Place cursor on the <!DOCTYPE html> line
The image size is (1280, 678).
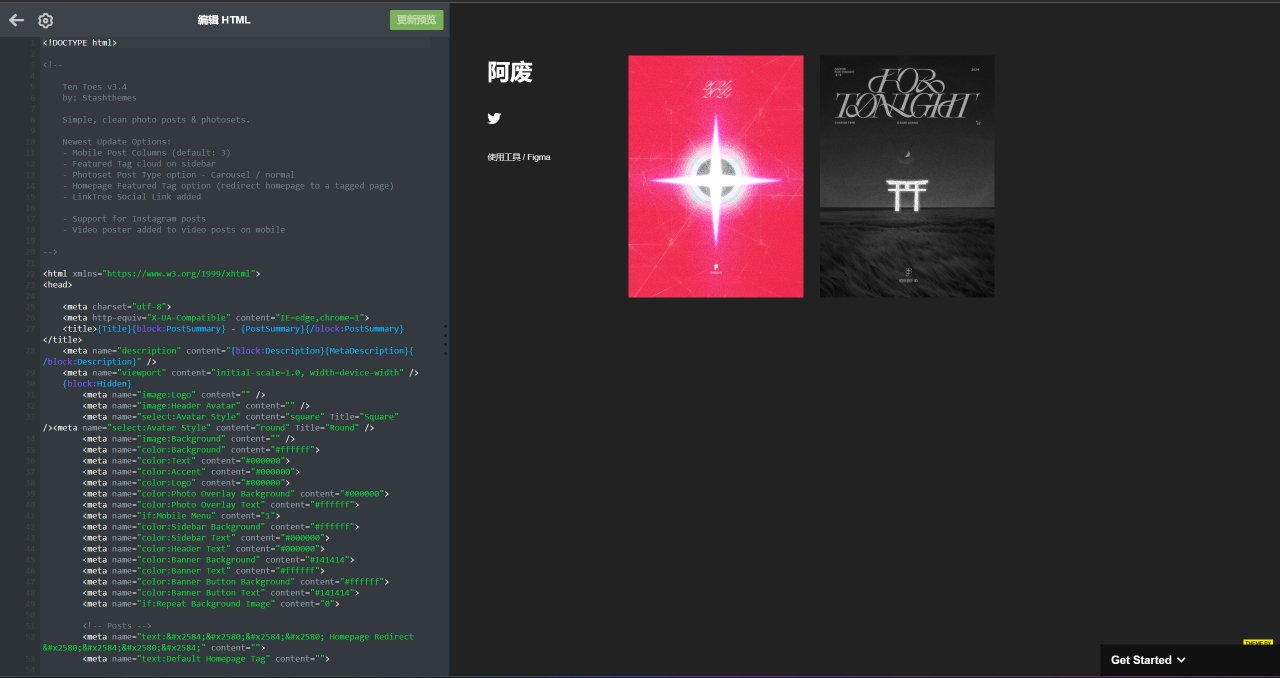click(80, 43)
